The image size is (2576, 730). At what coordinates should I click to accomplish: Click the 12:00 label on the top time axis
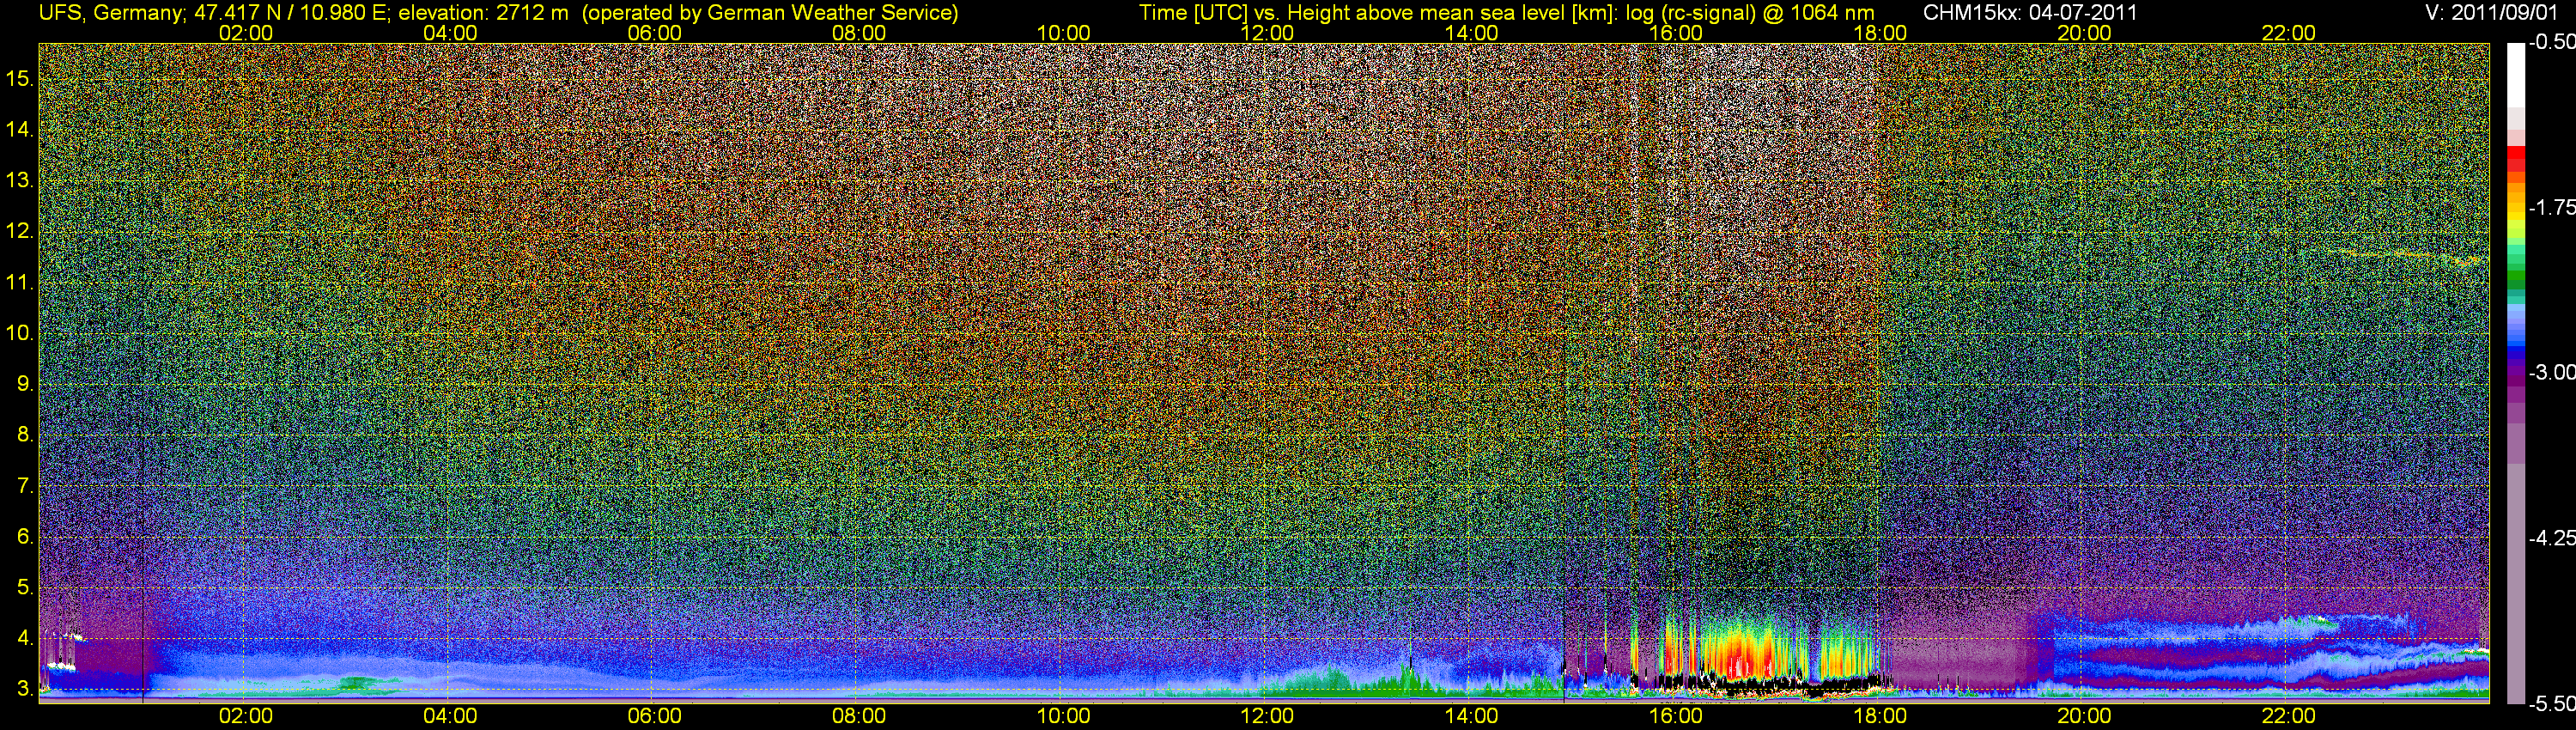click(x=1267, y=33)
